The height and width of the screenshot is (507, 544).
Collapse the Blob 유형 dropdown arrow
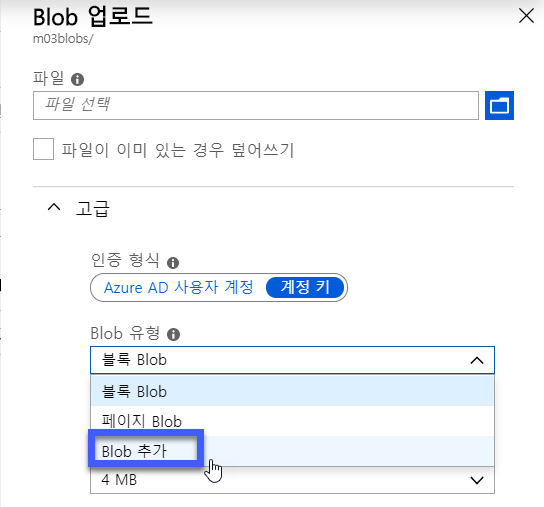pyautogui.click(x=477, y=361)
